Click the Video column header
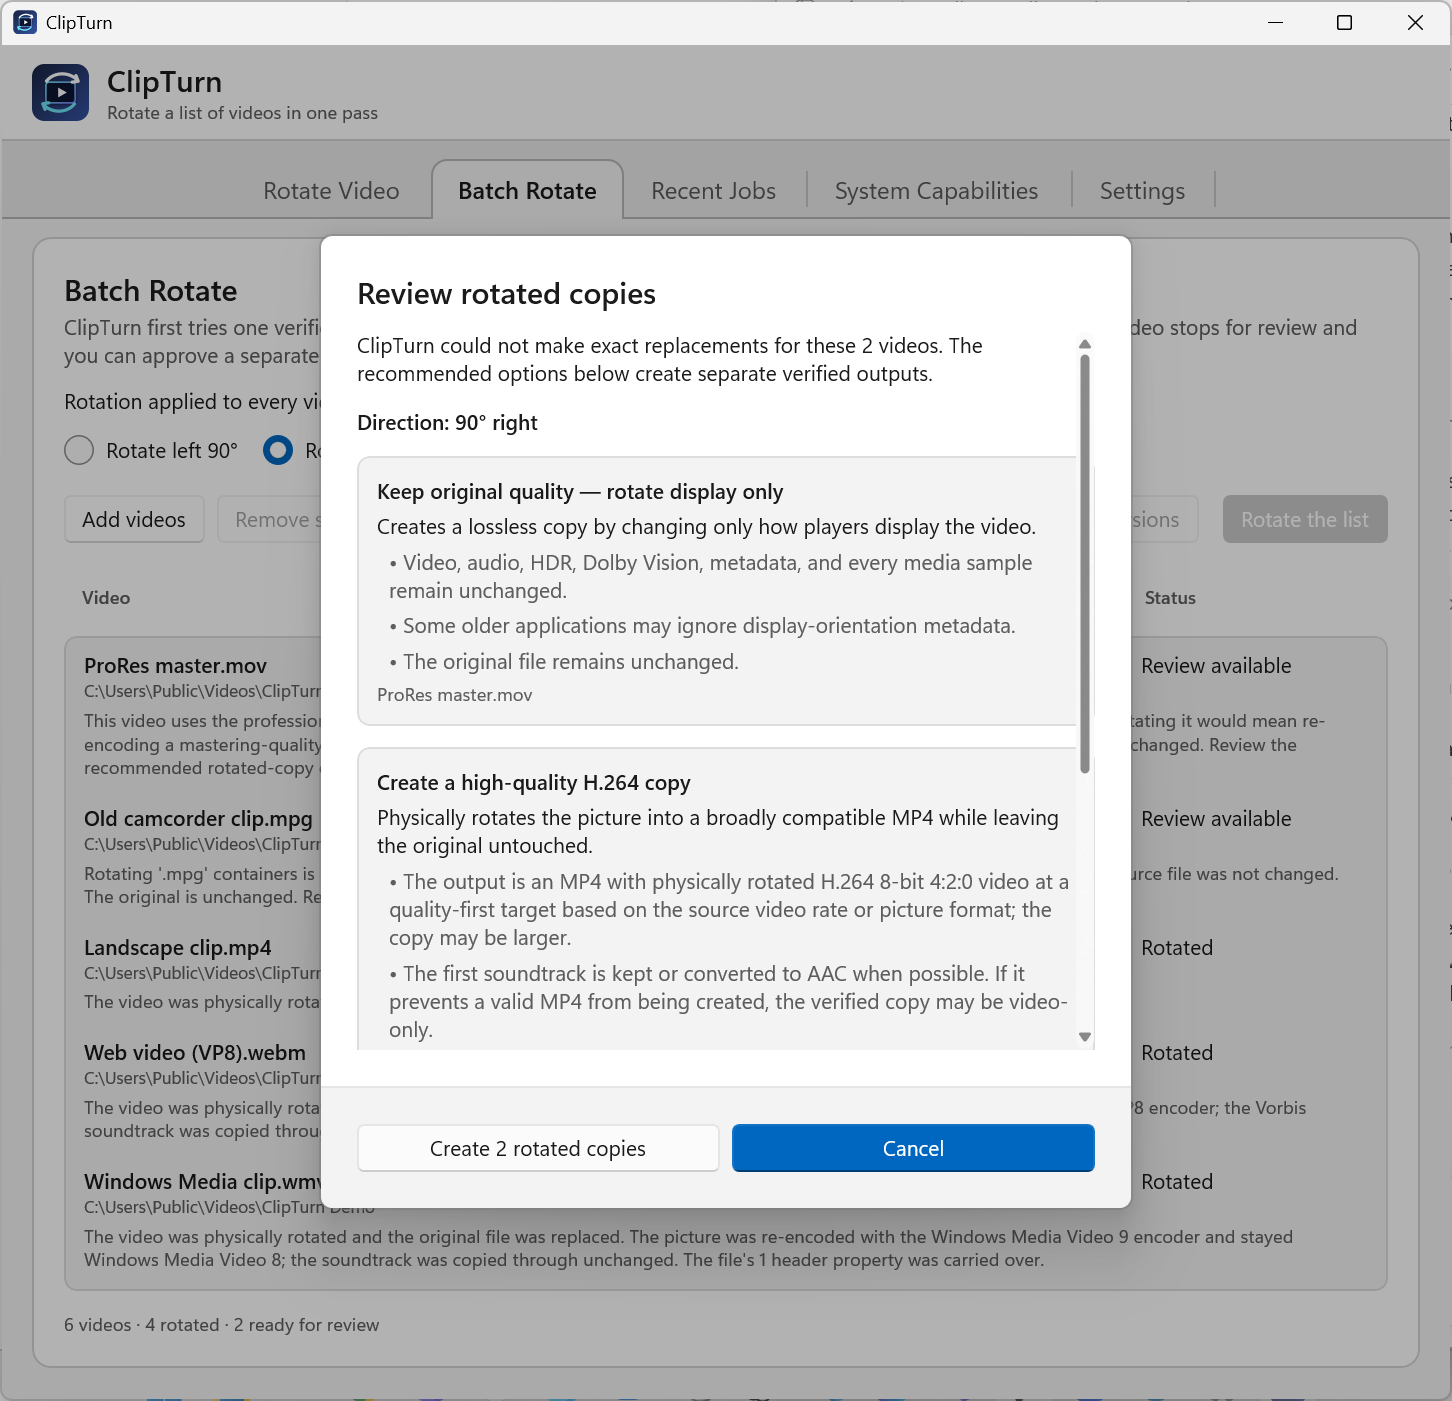Viewport: 1452px width, 1401px height. (x=106, y=597)
